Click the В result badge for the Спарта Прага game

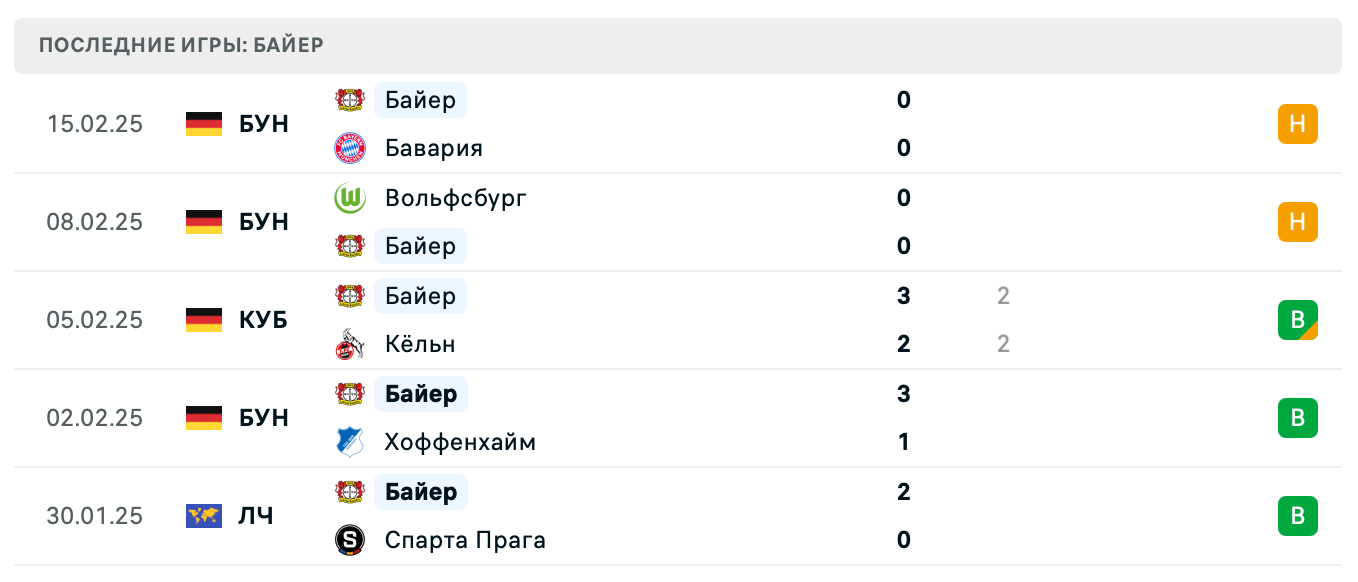(x=1298, y=517)
